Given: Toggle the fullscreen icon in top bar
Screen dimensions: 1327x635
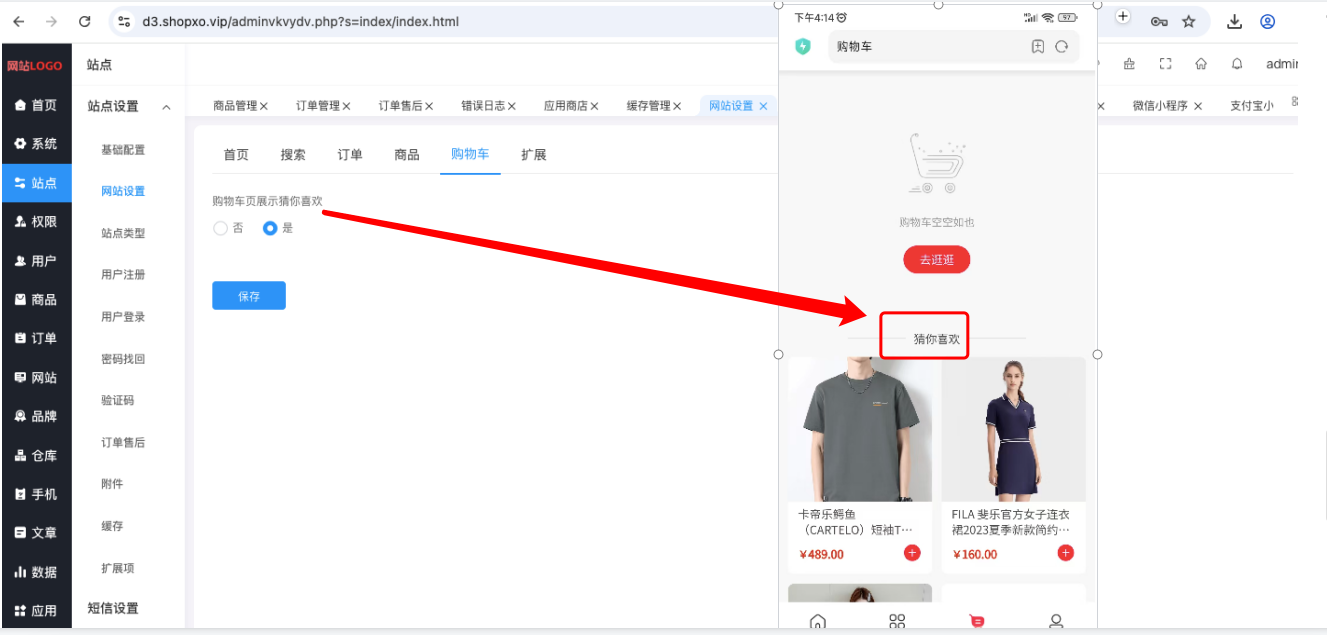Looking at the screenshot, I should tap(1165, 64).
